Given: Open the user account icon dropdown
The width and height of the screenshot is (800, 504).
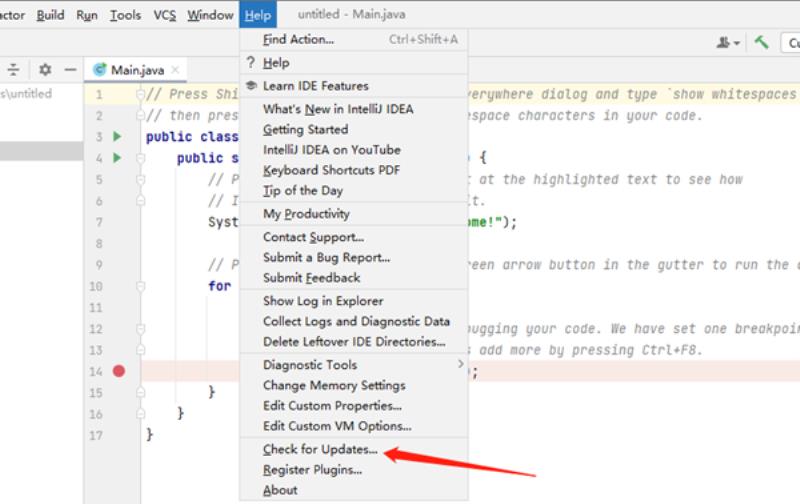Looking at the screenshot, I should pos(728,42).
